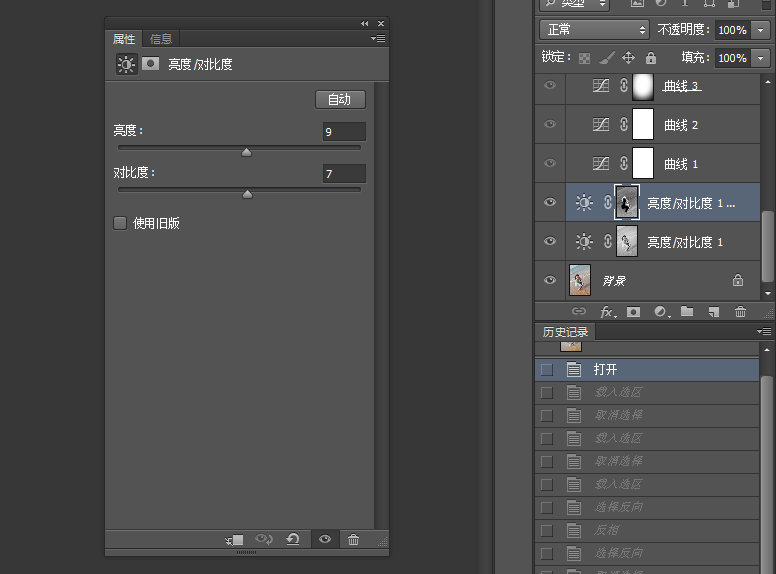
Task: Switch to the 信息 tab
Action: 161,39
